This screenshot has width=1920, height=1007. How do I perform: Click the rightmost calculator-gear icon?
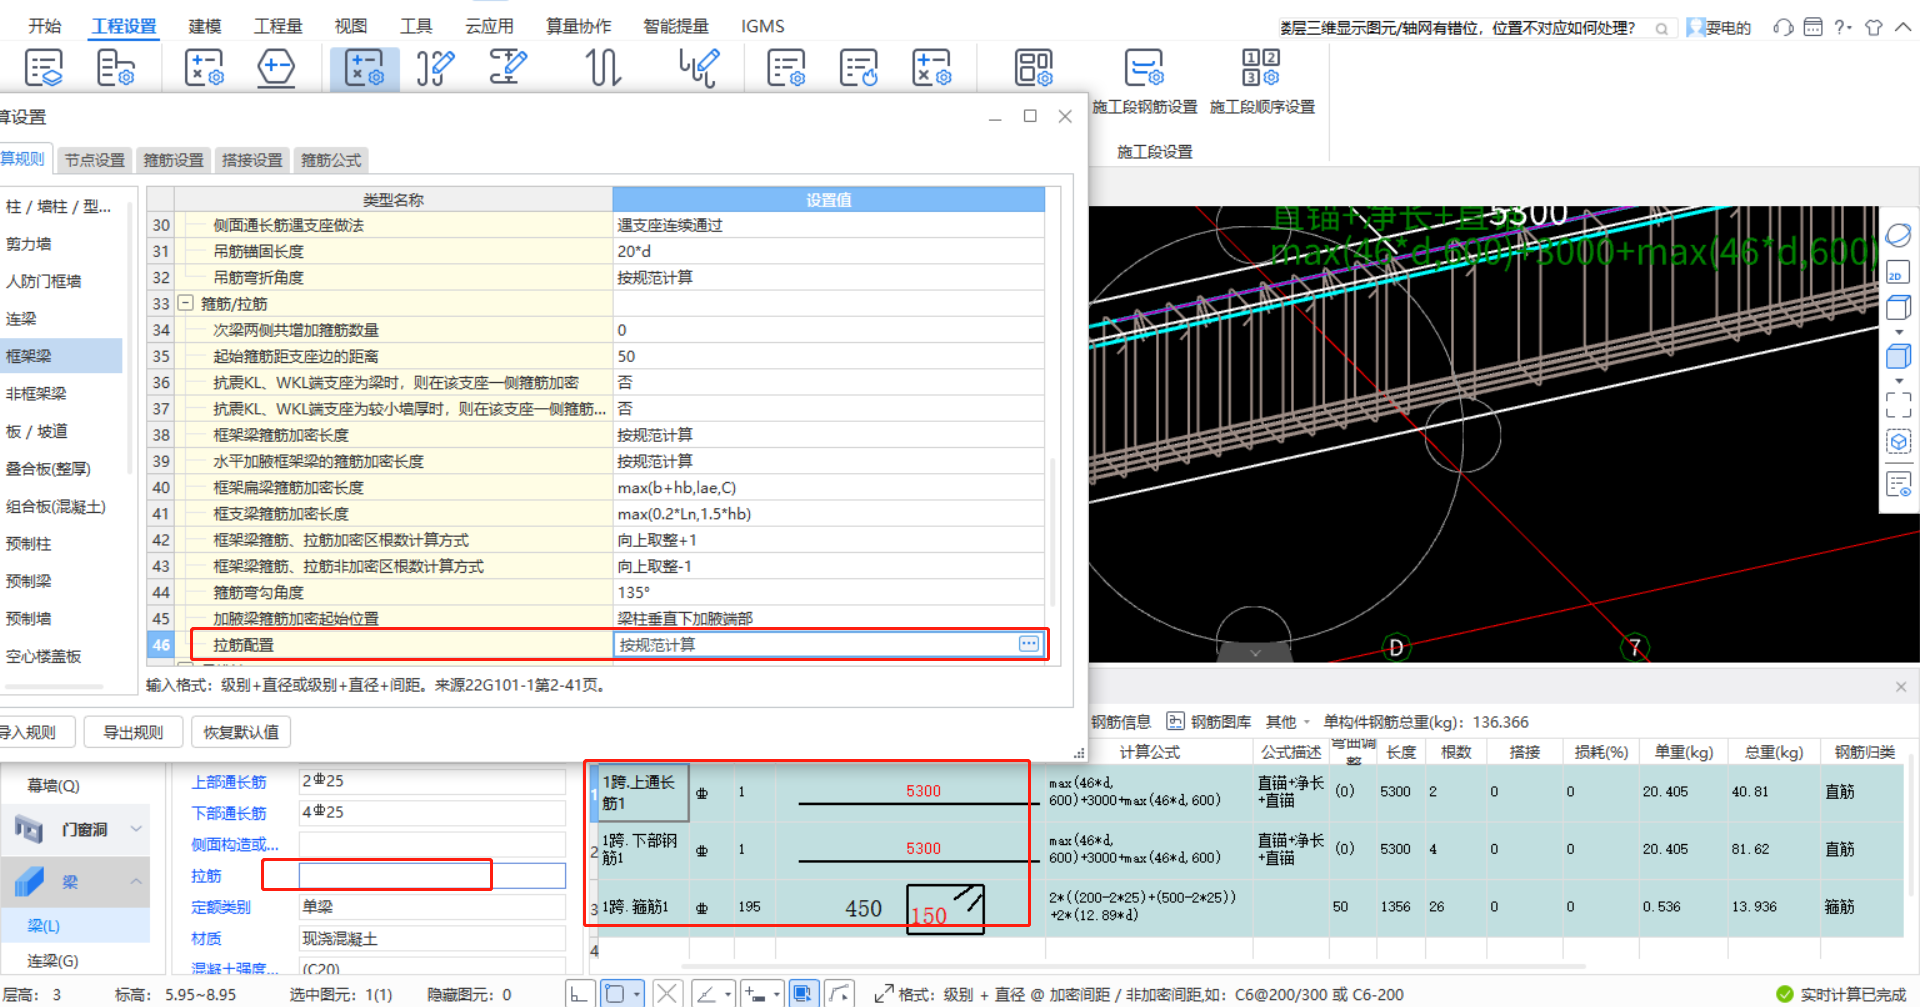click(932, 68)
